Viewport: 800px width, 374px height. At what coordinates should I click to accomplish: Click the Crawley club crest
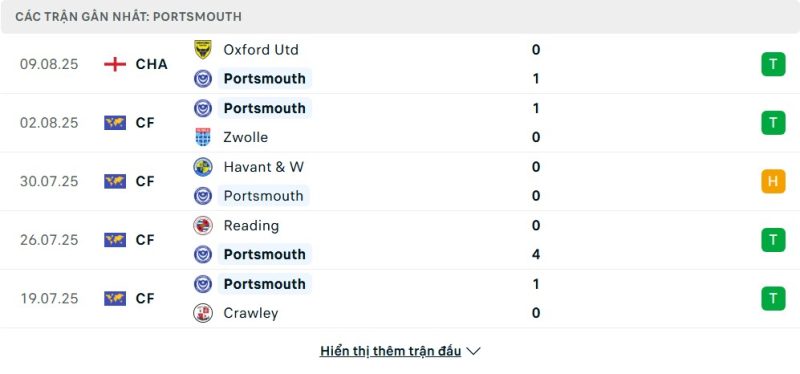point(203,313)
